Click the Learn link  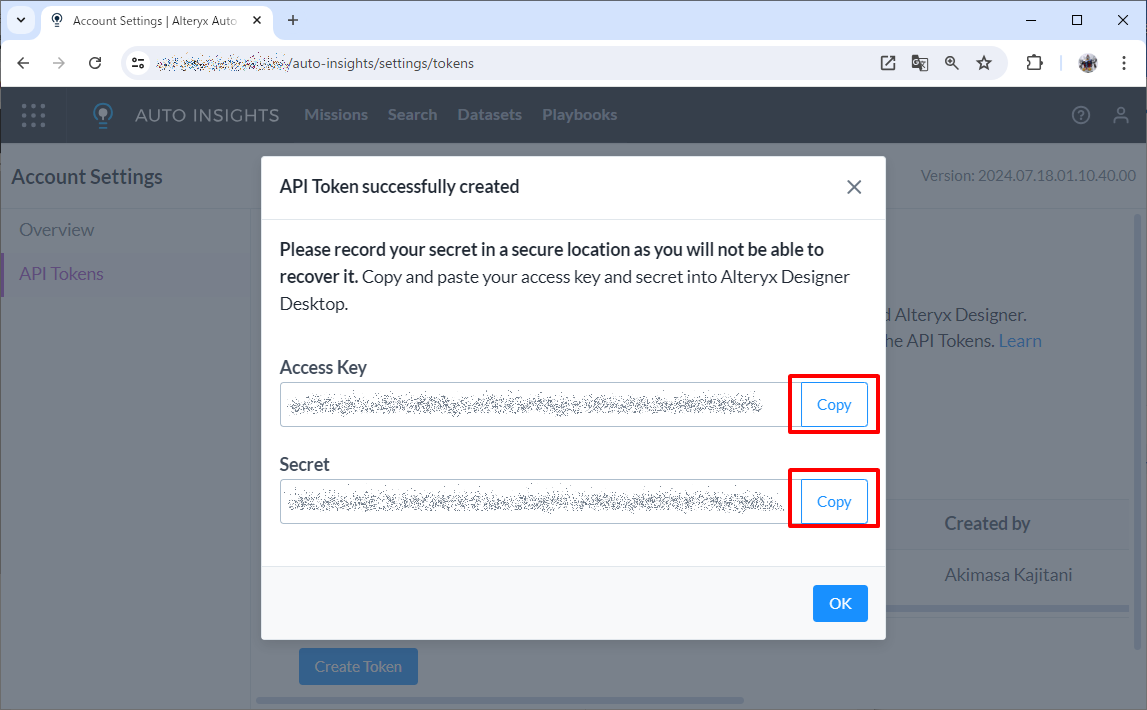coord(1020,341)
